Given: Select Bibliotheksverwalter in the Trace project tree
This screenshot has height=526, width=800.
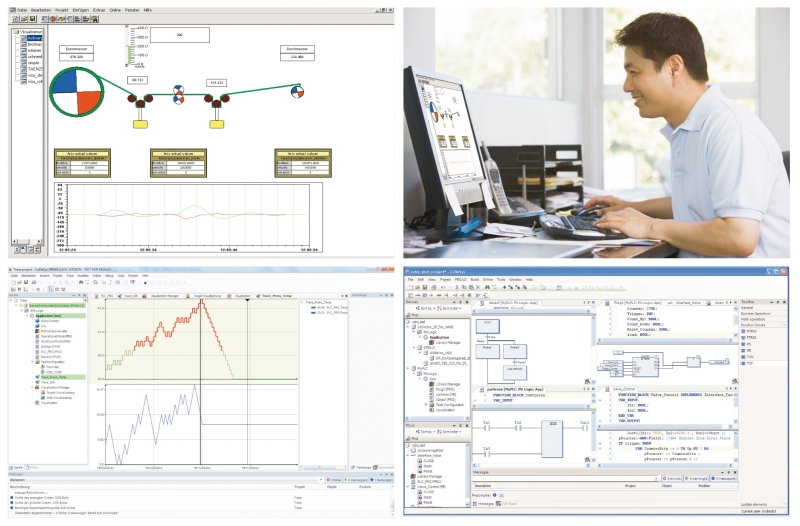Looking at the screenshot, I should (x=54, y=331).
